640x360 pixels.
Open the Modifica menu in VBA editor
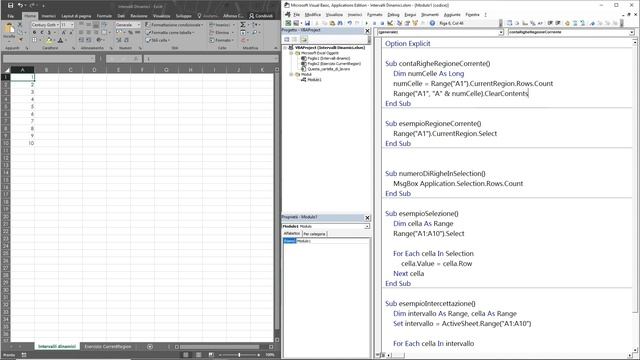[x=313, y=15]
